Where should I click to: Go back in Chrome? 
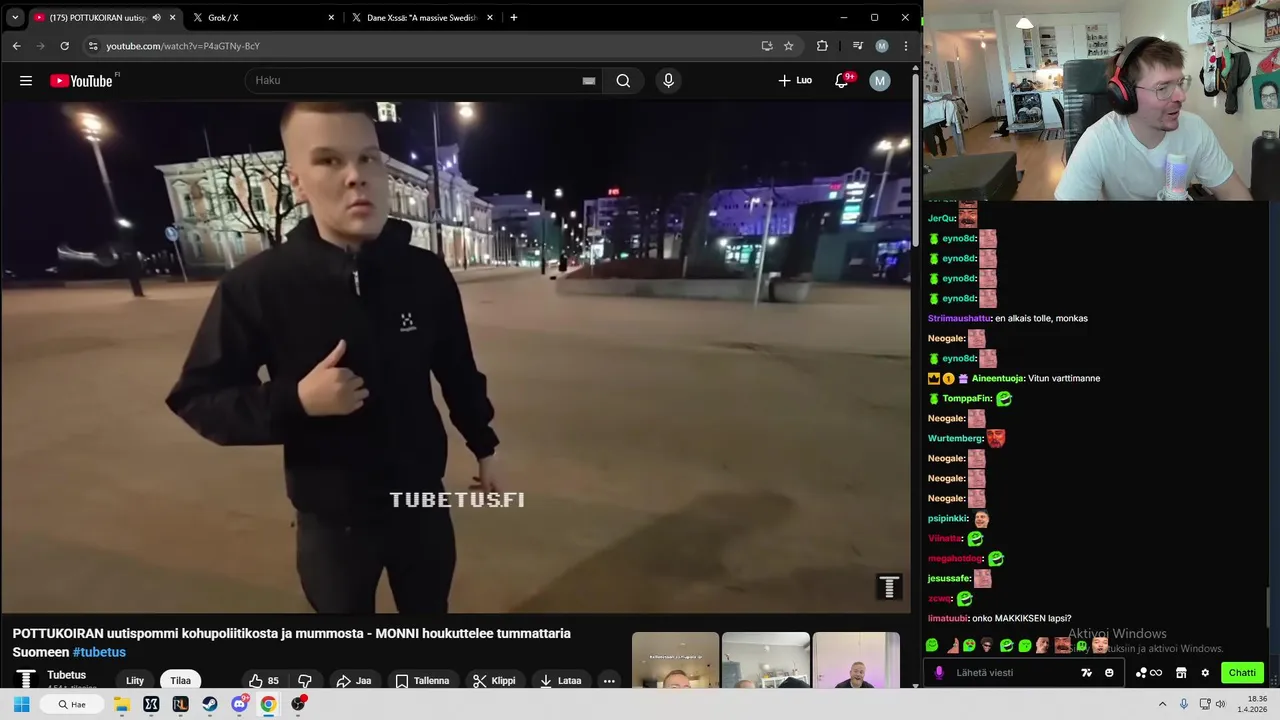[x=16, y=46]
